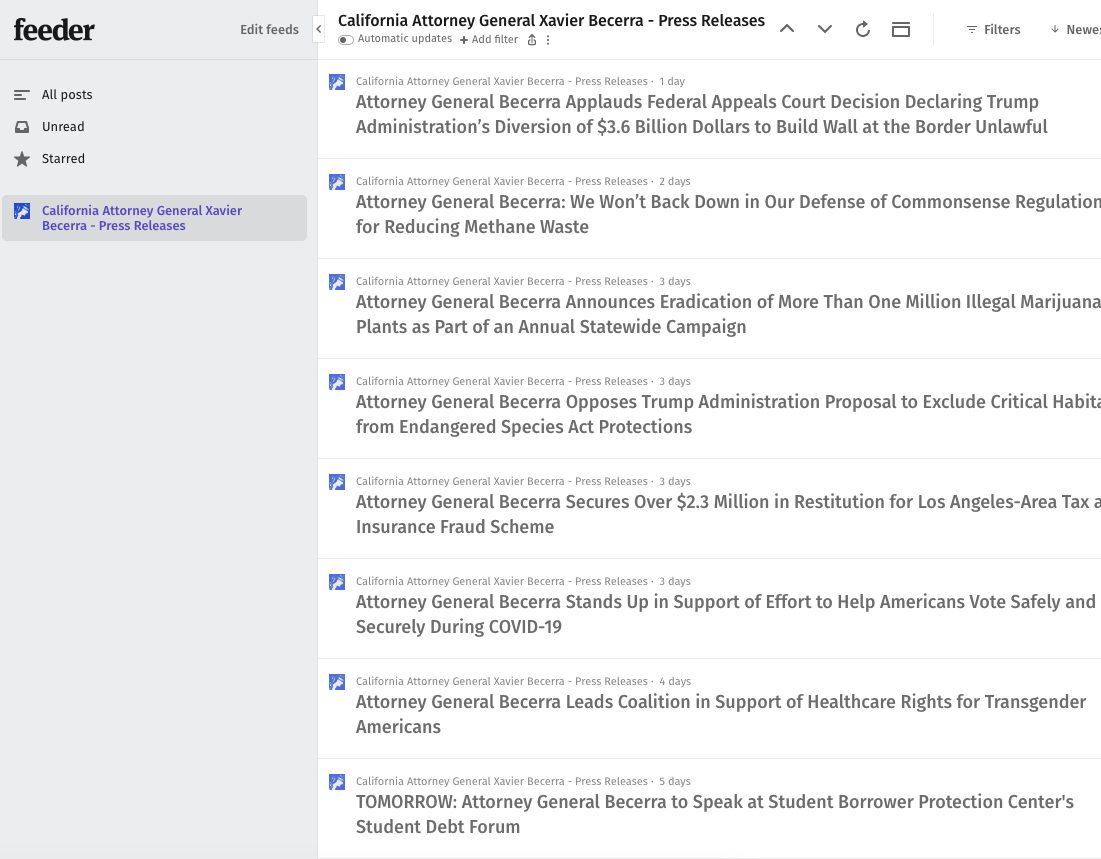The width and height of the screenshot is (1101, 859).
Task: Click favicon of the Marijuana Plants post
Action: (x=337, y=282)
